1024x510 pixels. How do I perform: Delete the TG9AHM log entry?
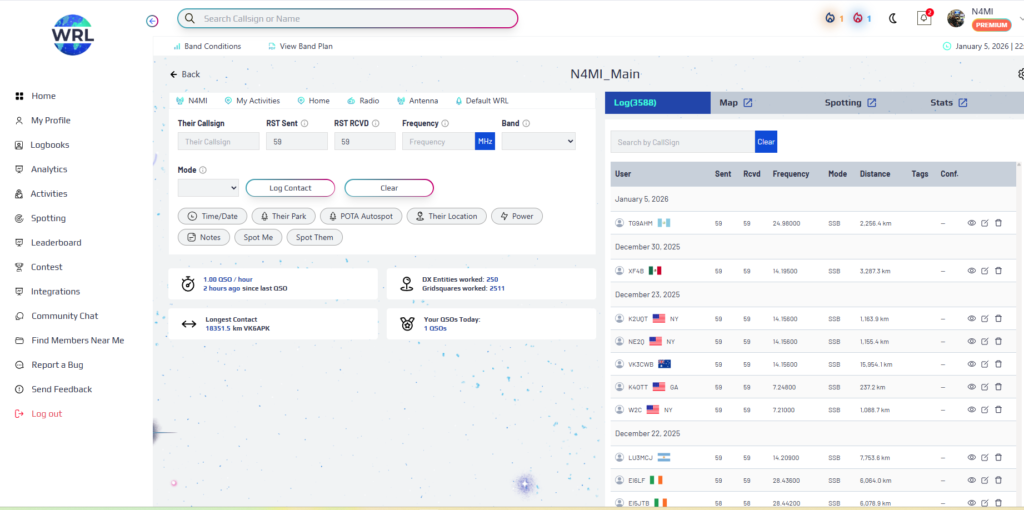[998, 223]
